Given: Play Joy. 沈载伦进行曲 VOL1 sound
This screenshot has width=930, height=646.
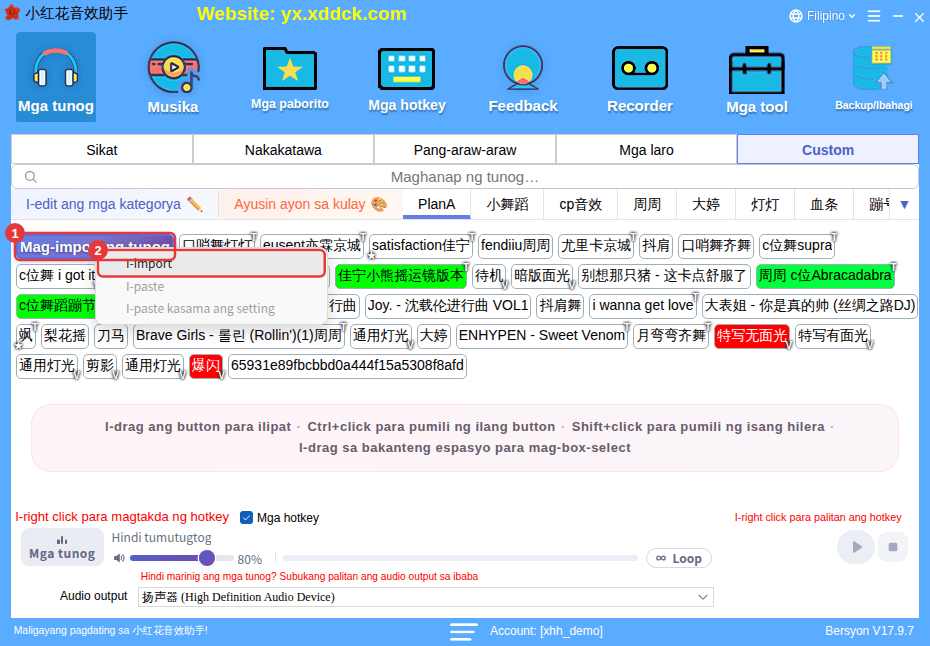Looking at the screenshot, I should click(x=448, y=306).
